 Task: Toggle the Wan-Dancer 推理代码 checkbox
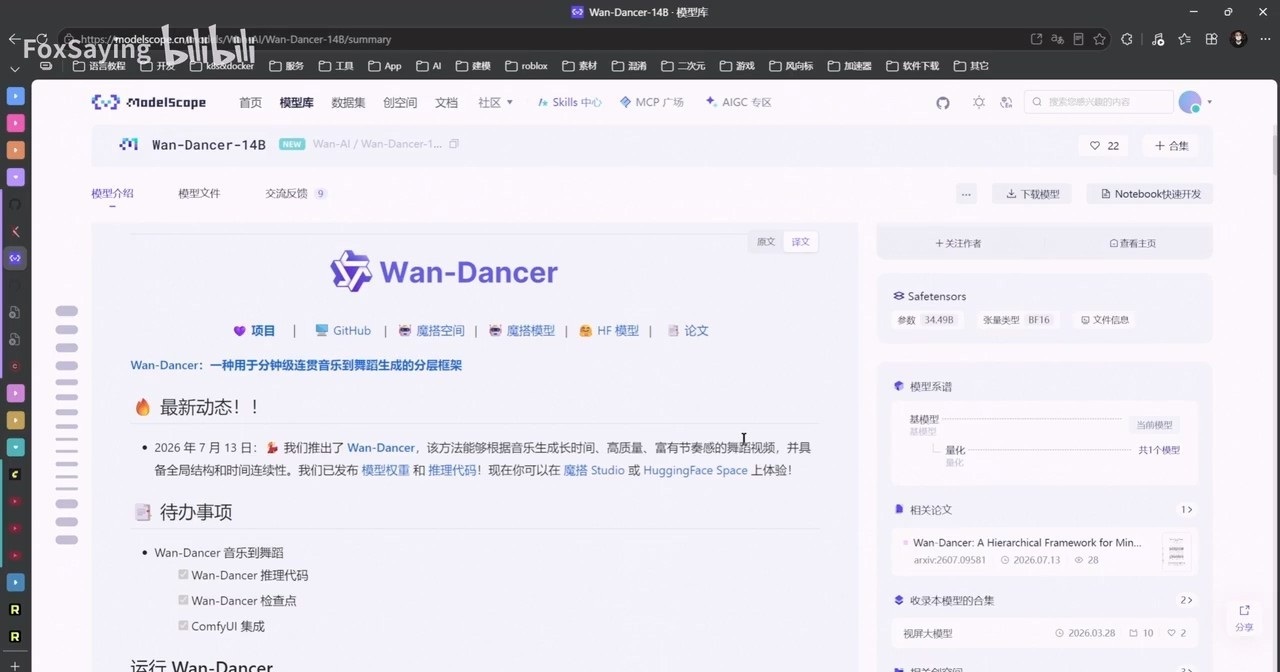click(183, 575)
